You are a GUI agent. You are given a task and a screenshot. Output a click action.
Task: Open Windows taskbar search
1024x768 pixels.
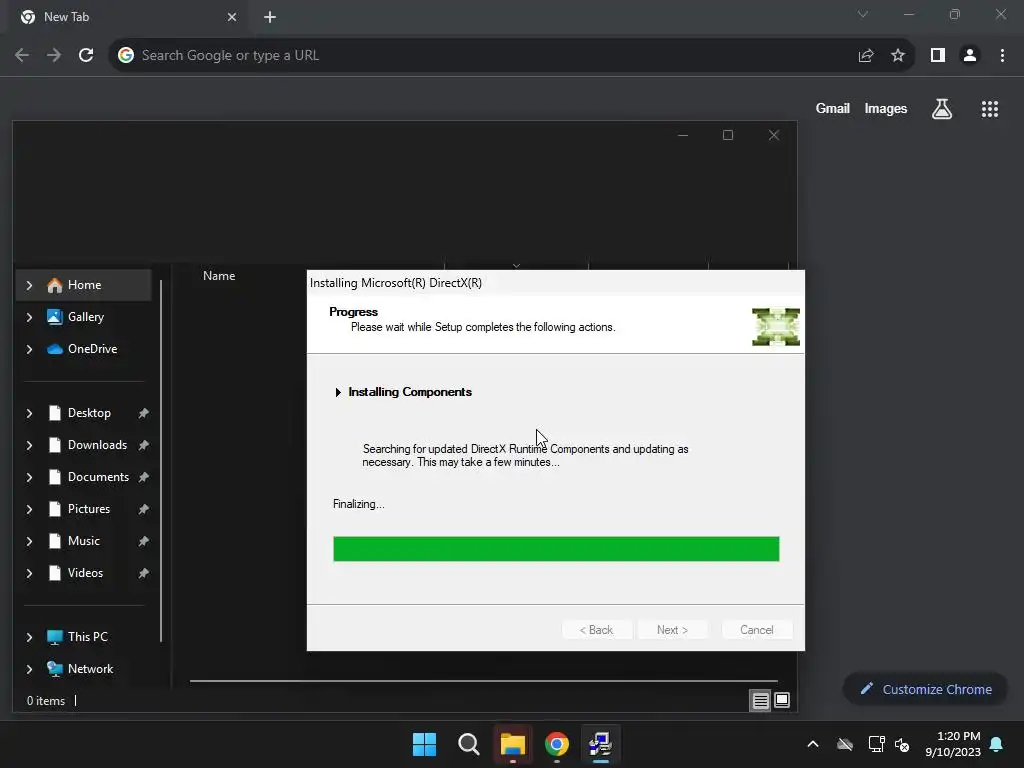pyautogui.click(x=468, y=744)
